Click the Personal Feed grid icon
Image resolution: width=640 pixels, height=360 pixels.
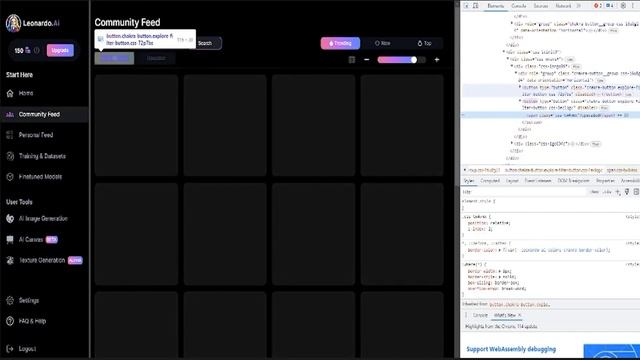coord(10,135)
